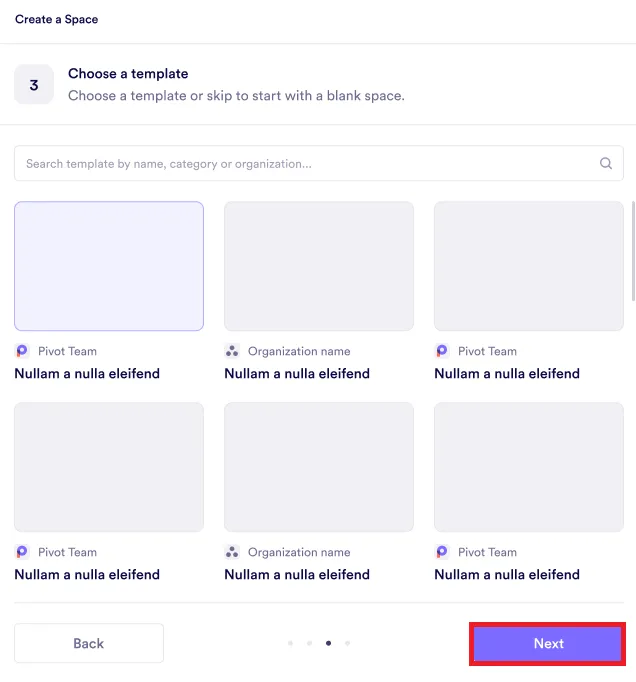
Task: Click the template list vertical scrollbar
Action: click(x=632, y=250)
